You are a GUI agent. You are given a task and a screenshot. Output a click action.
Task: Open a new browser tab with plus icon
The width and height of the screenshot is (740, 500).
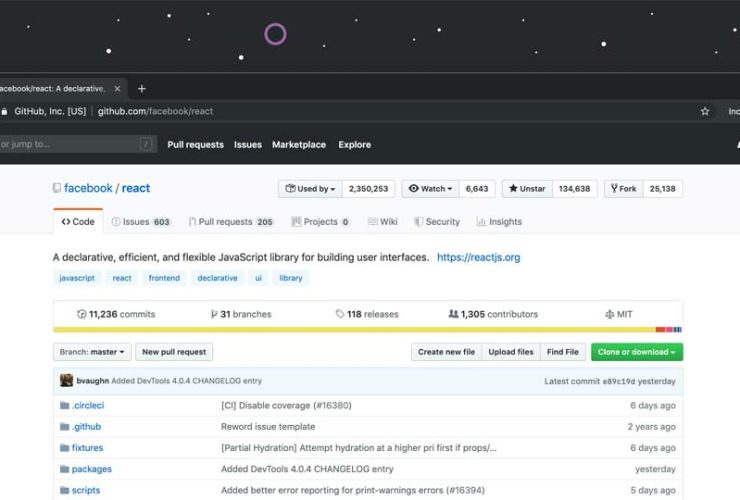(141, 88)
